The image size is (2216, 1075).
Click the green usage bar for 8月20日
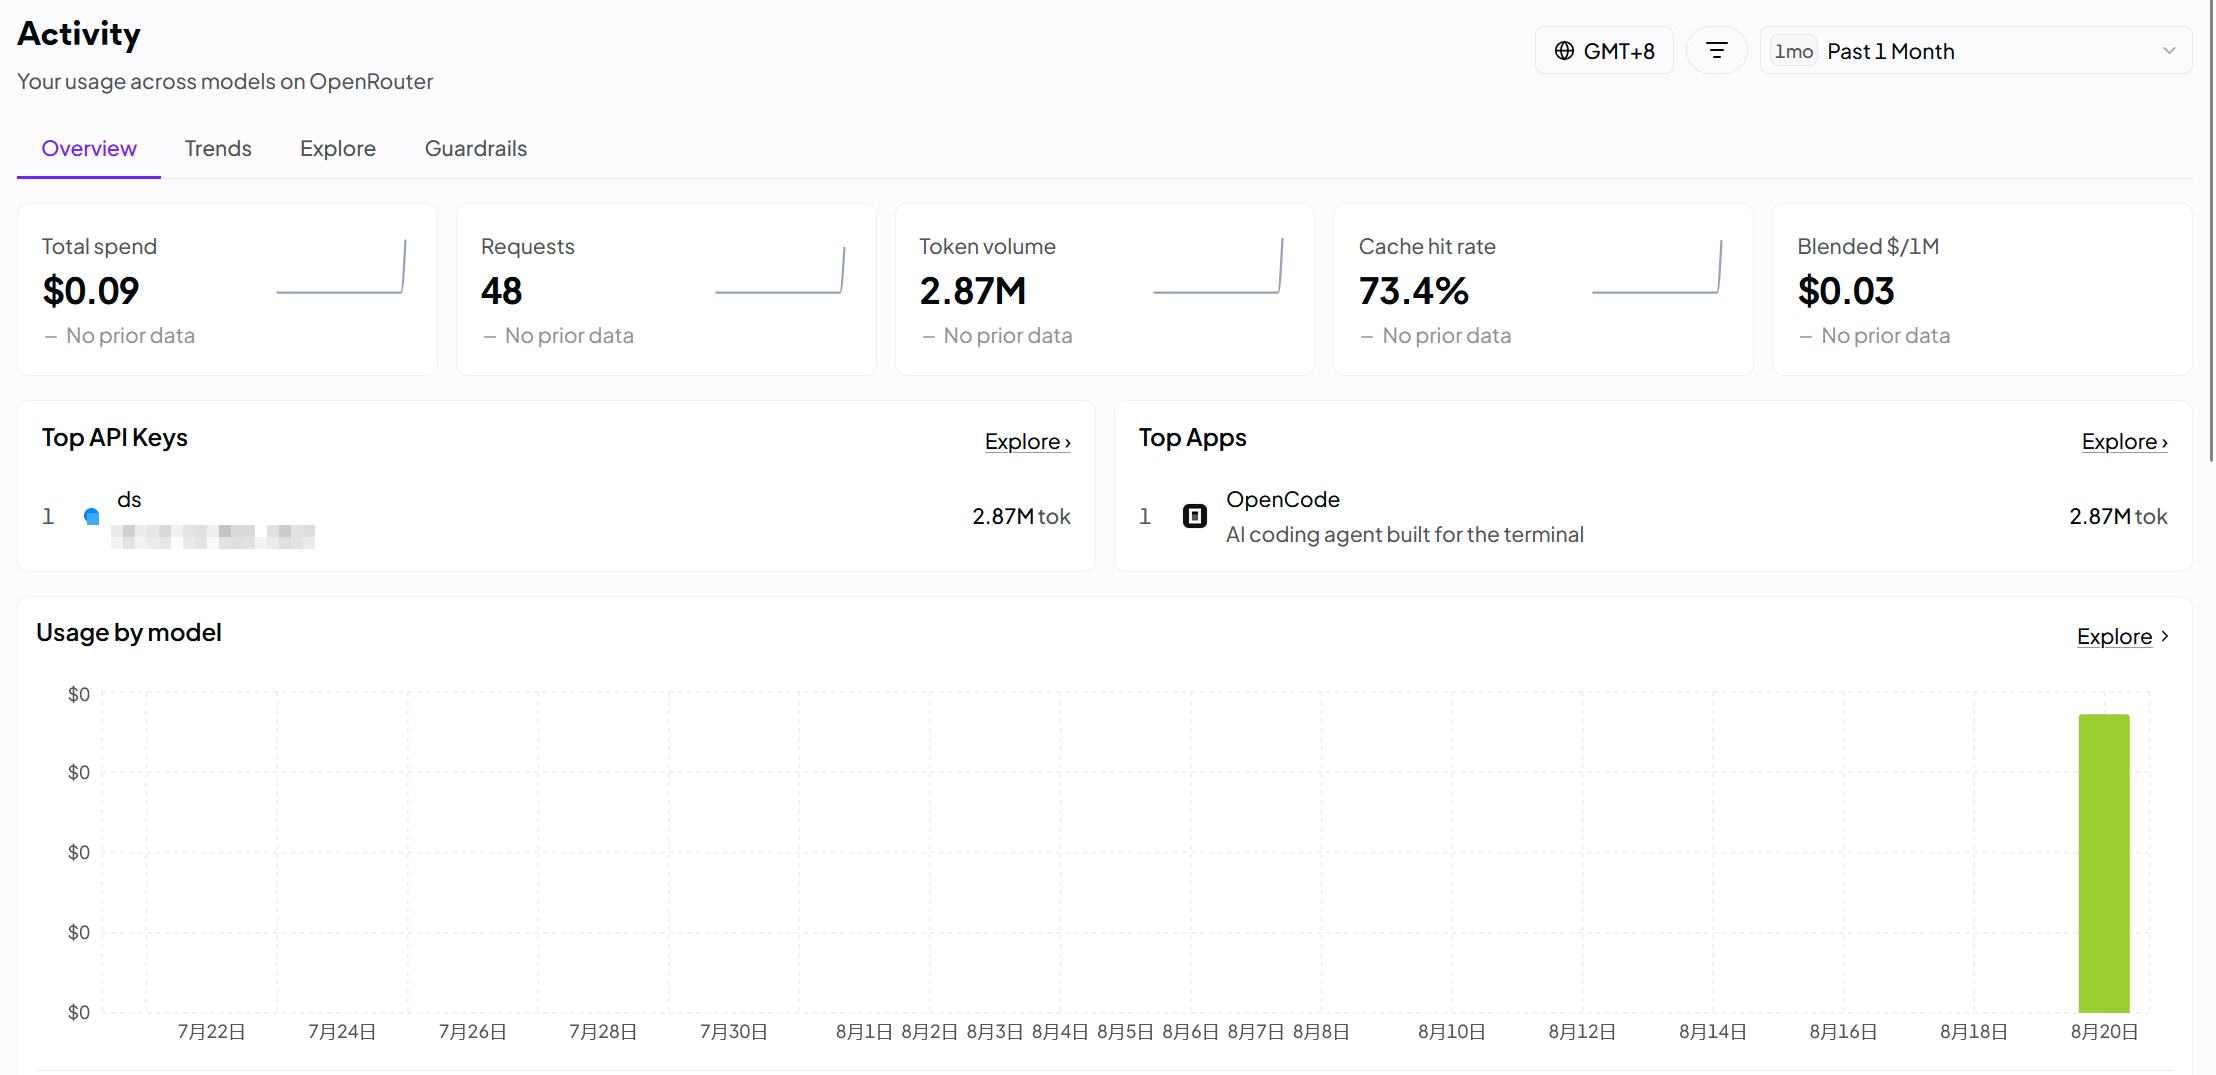(2104, 863)
